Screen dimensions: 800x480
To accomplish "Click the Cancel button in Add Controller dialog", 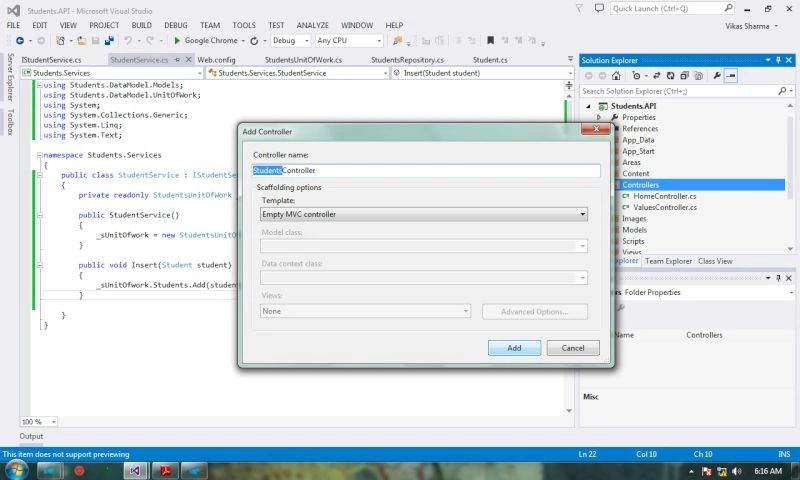I will tap(573, 348).
